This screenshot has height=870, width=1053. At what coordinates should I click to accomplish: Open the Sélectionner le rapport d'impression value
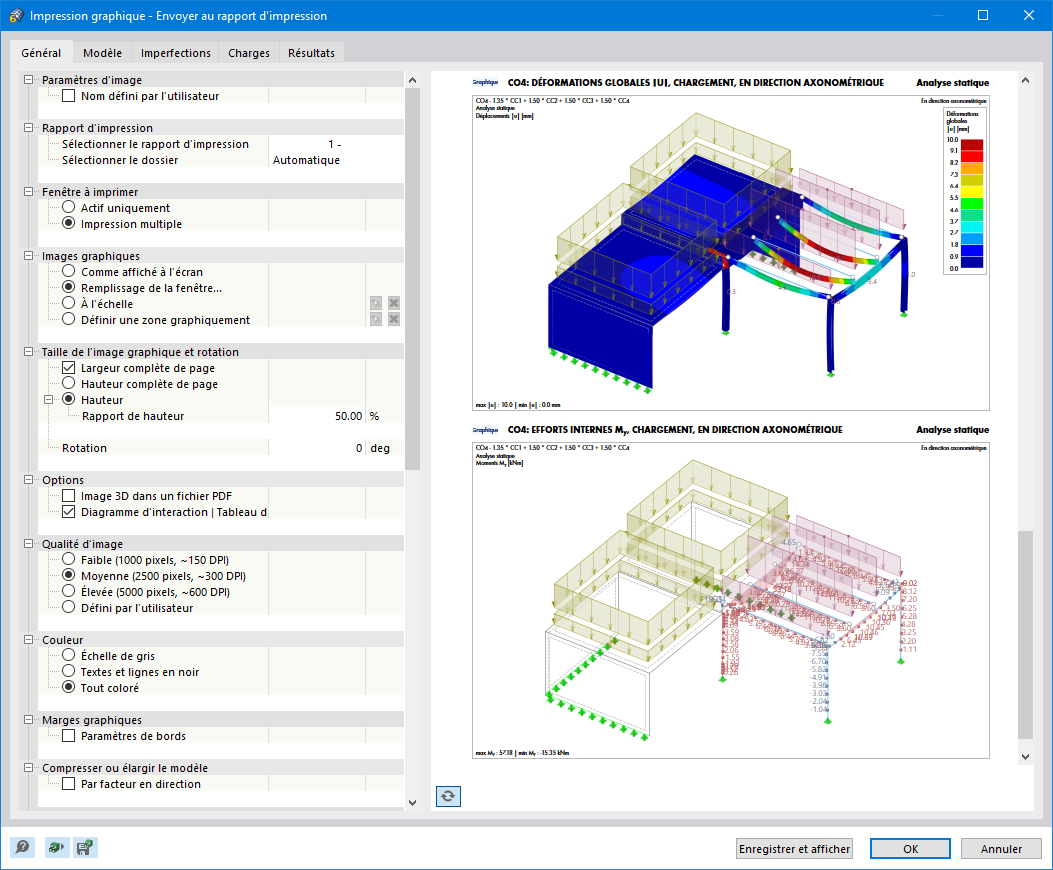click(336, 144)
